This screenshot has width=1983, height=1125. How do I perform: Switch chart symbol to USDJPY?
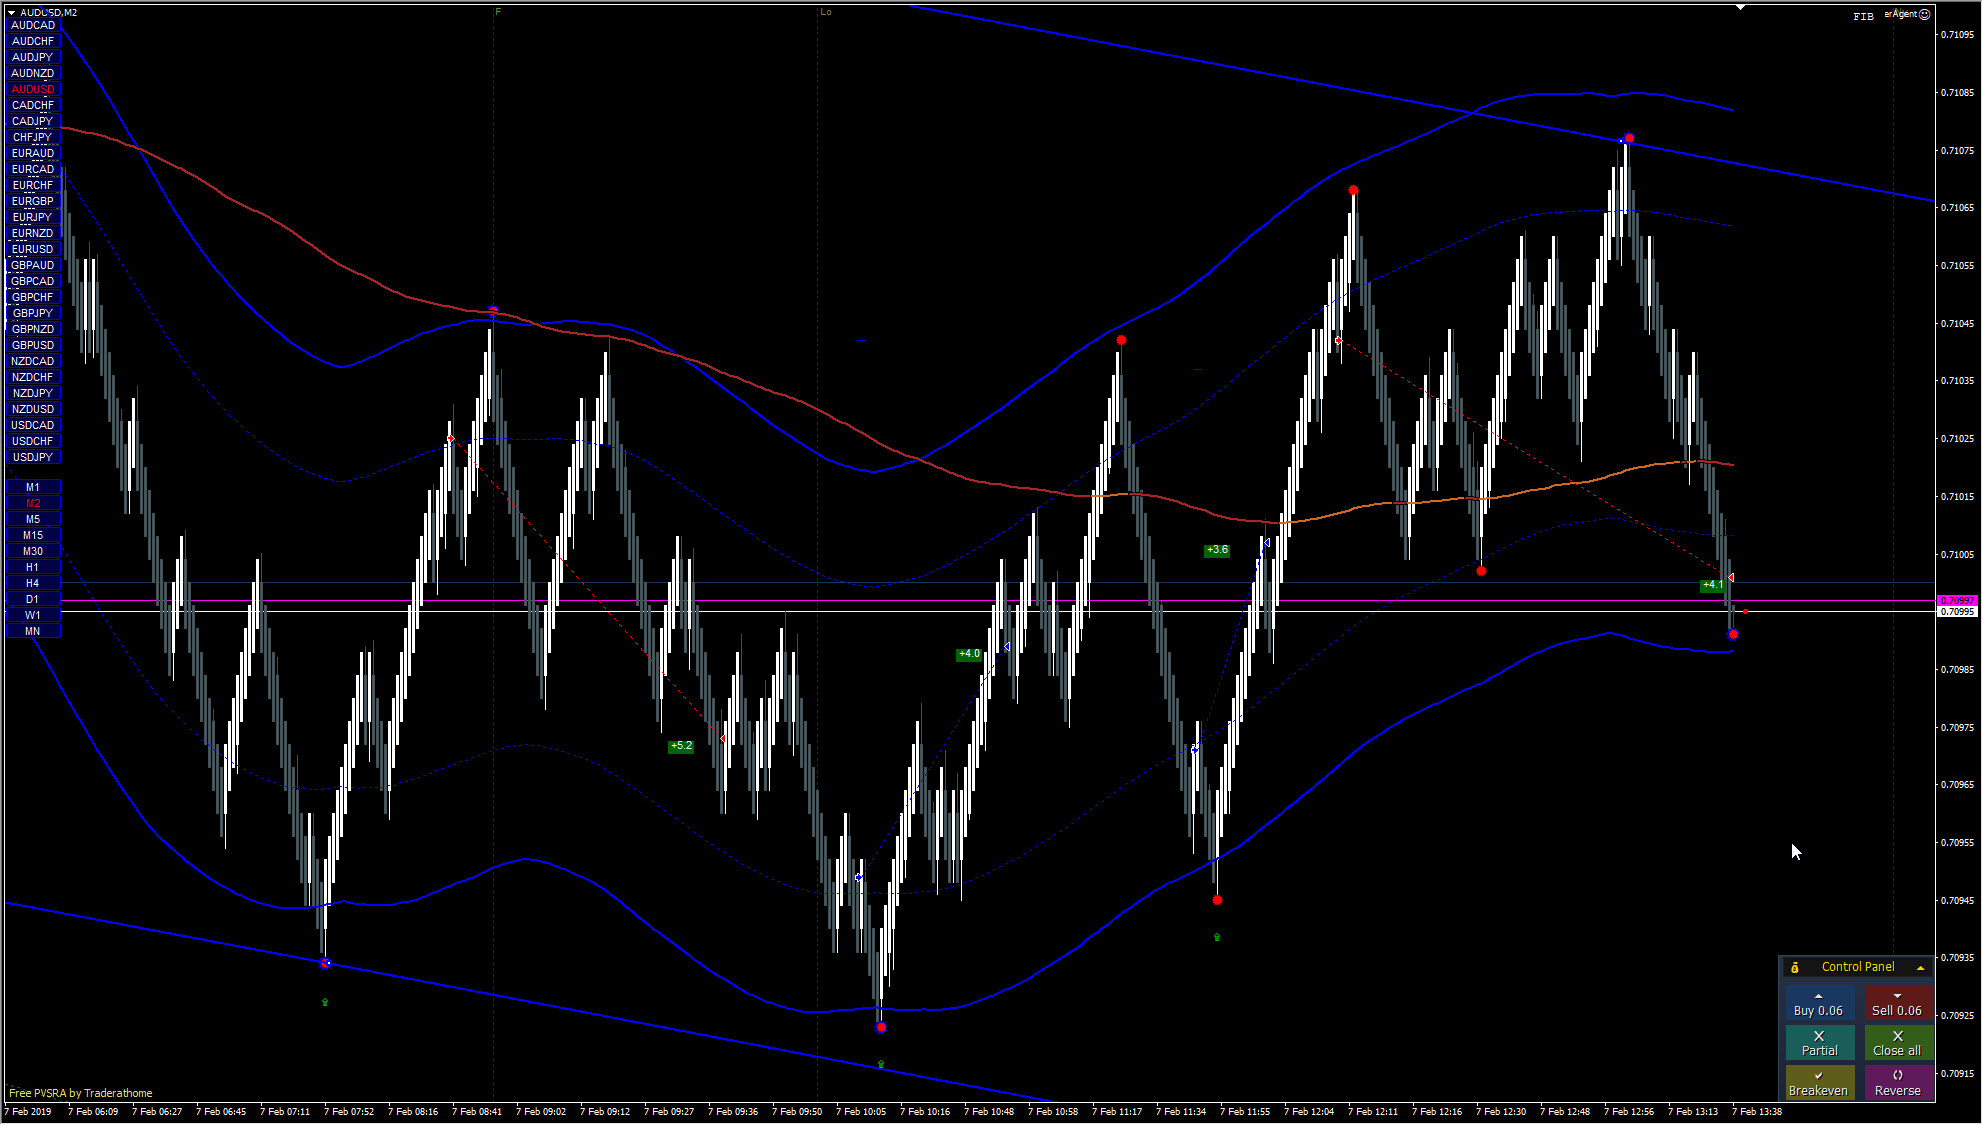(x=33, y=457)
